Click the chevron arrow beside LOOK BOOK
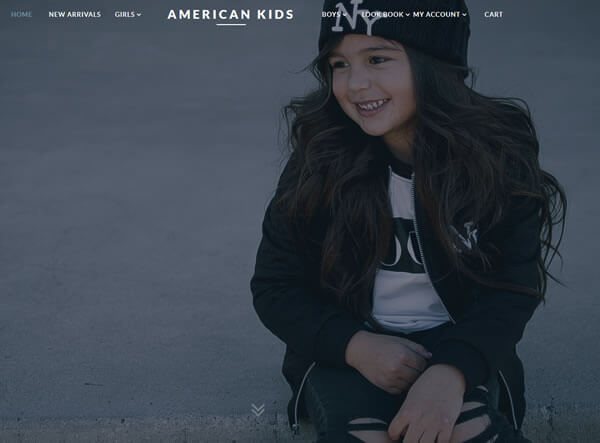This screenshot has width=600, height=443. coord(408,15)
